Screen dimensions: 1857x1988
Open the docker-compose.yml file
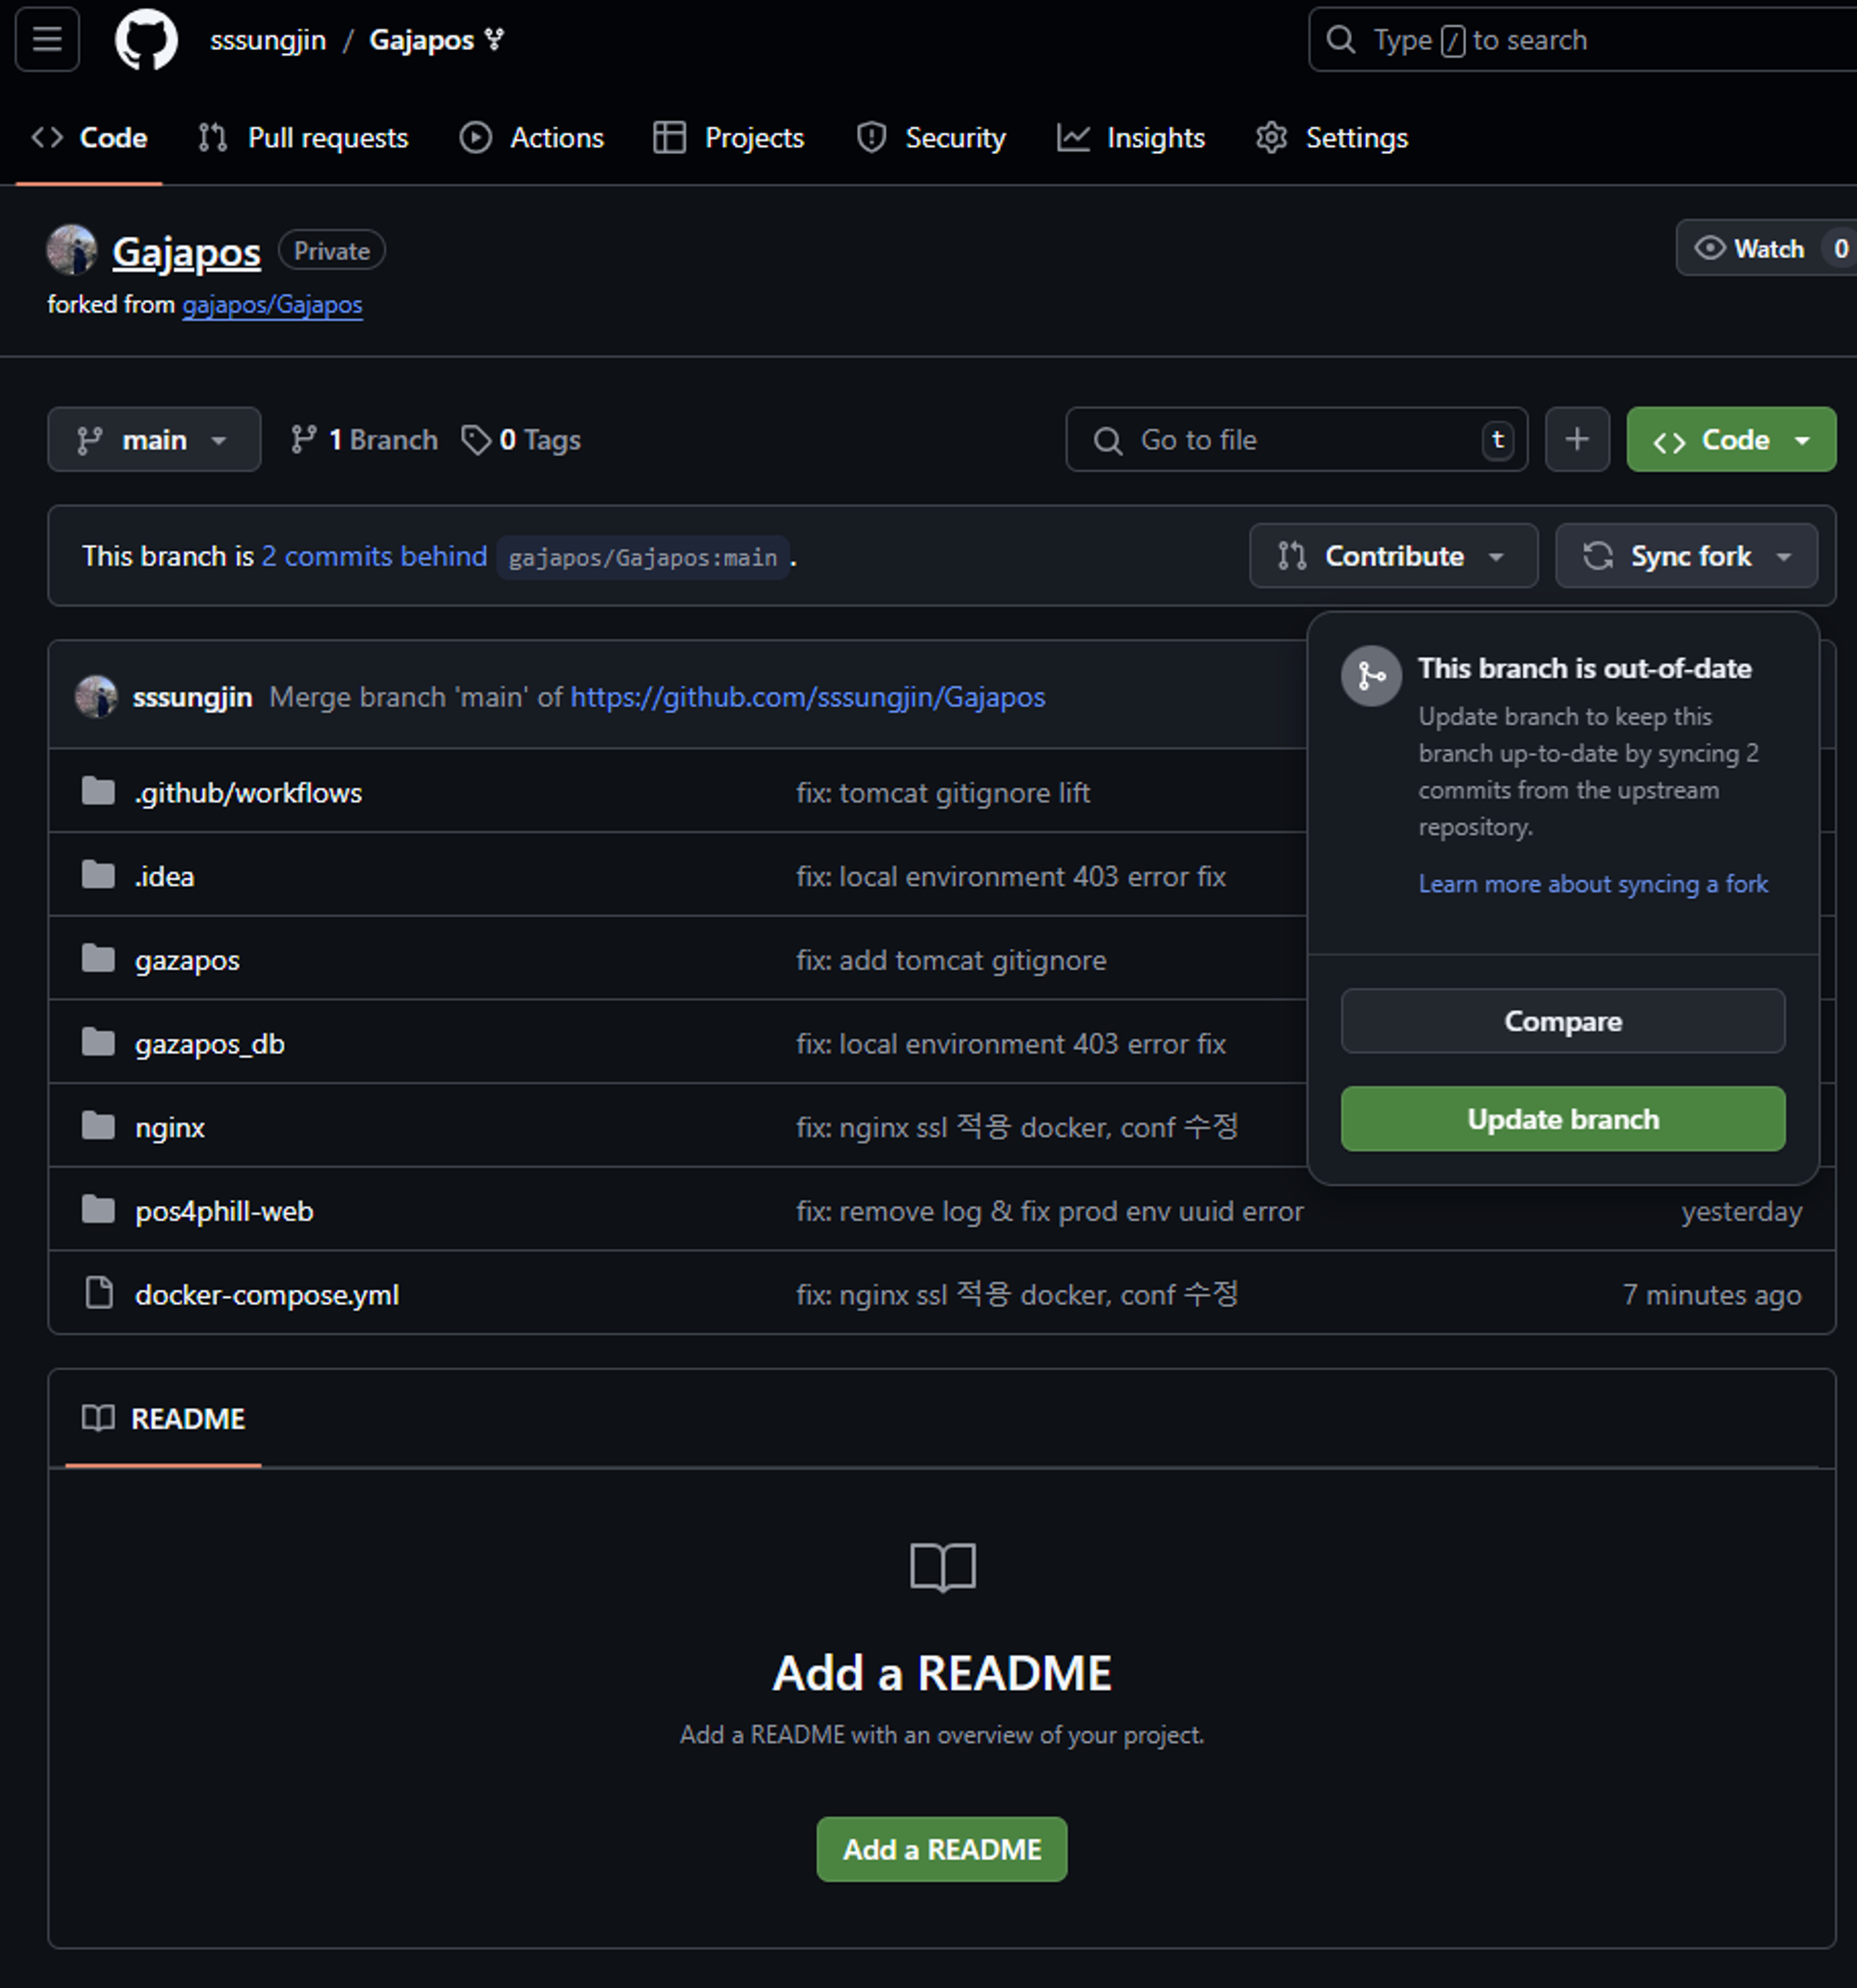(267, 1295)
